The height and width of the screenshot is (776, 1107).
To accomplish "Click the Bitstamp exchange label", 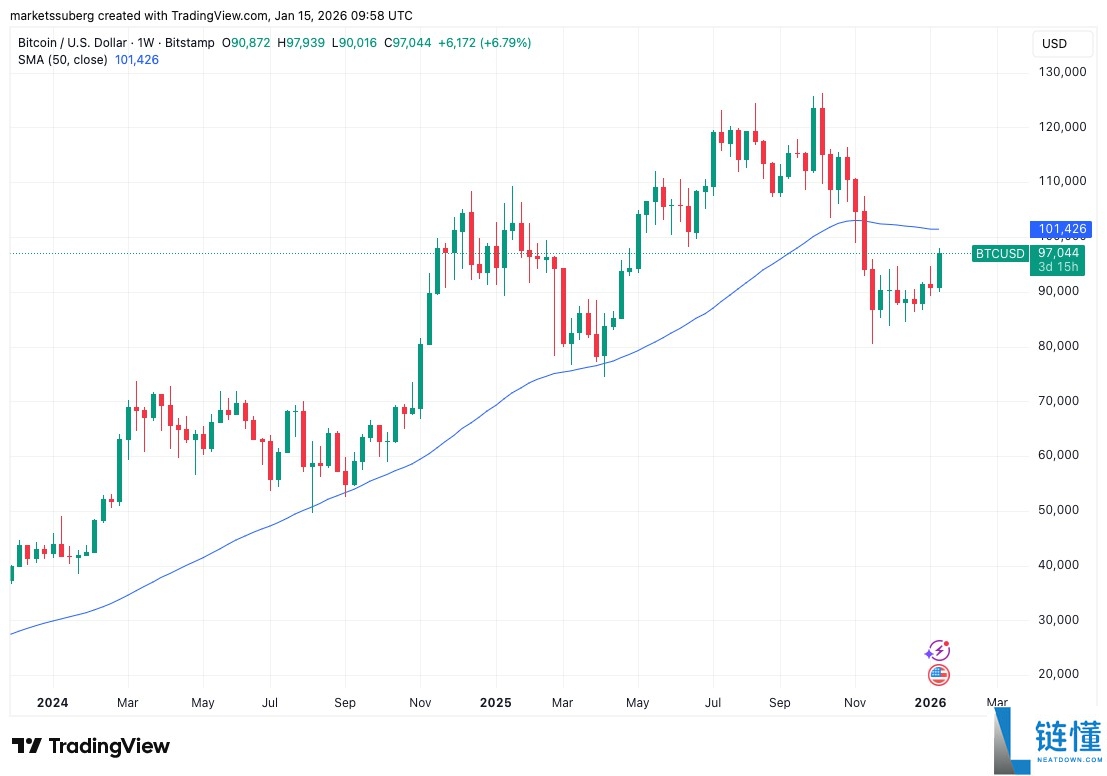I will click(x=189, y=43).
